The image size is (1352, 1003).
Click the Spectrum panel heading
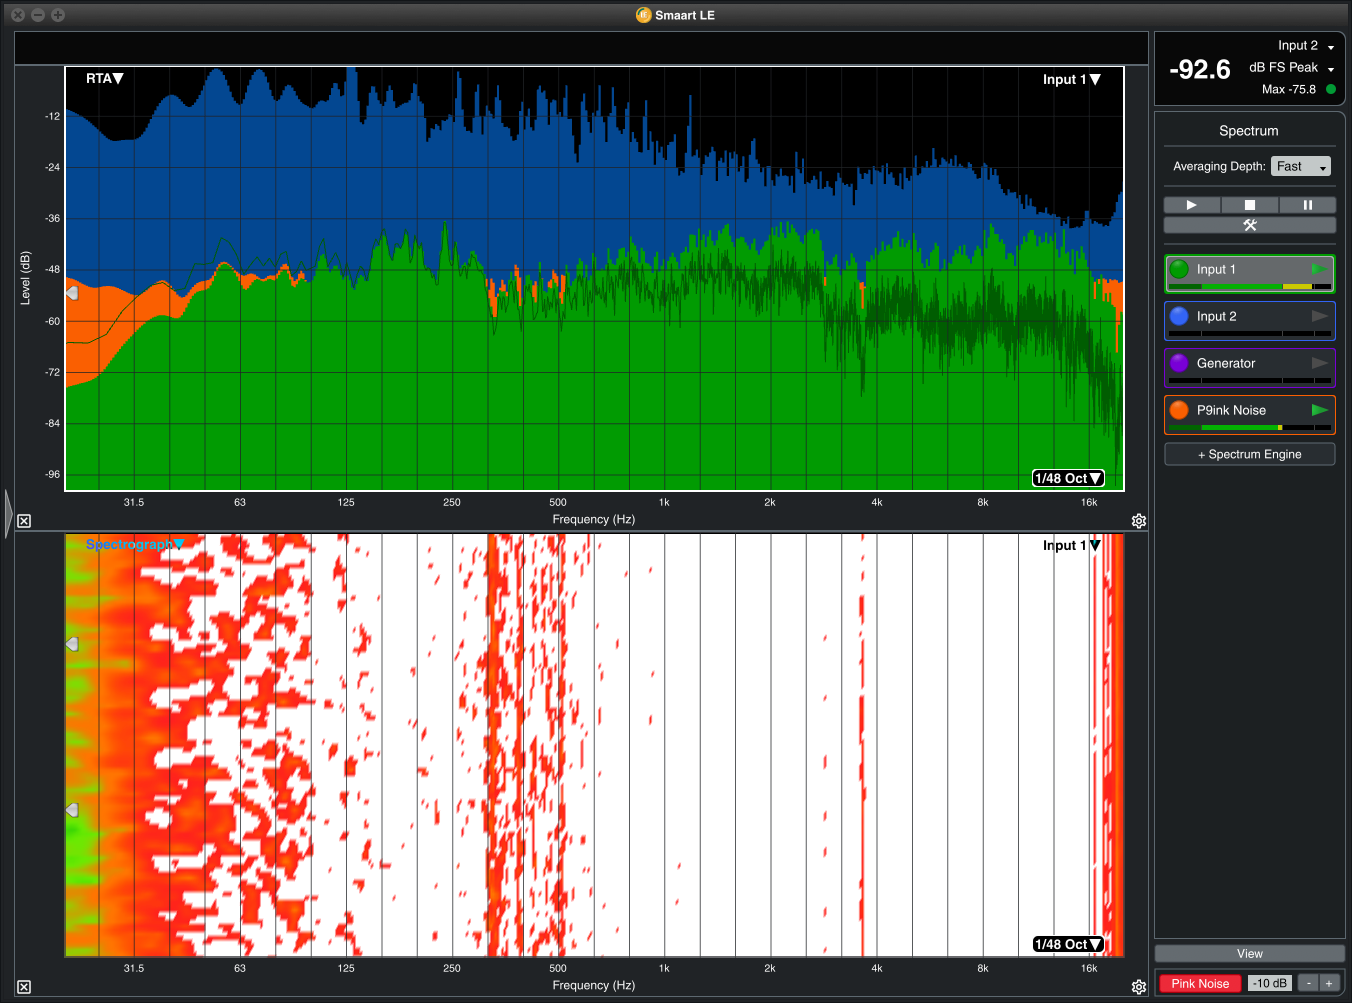1248,131
